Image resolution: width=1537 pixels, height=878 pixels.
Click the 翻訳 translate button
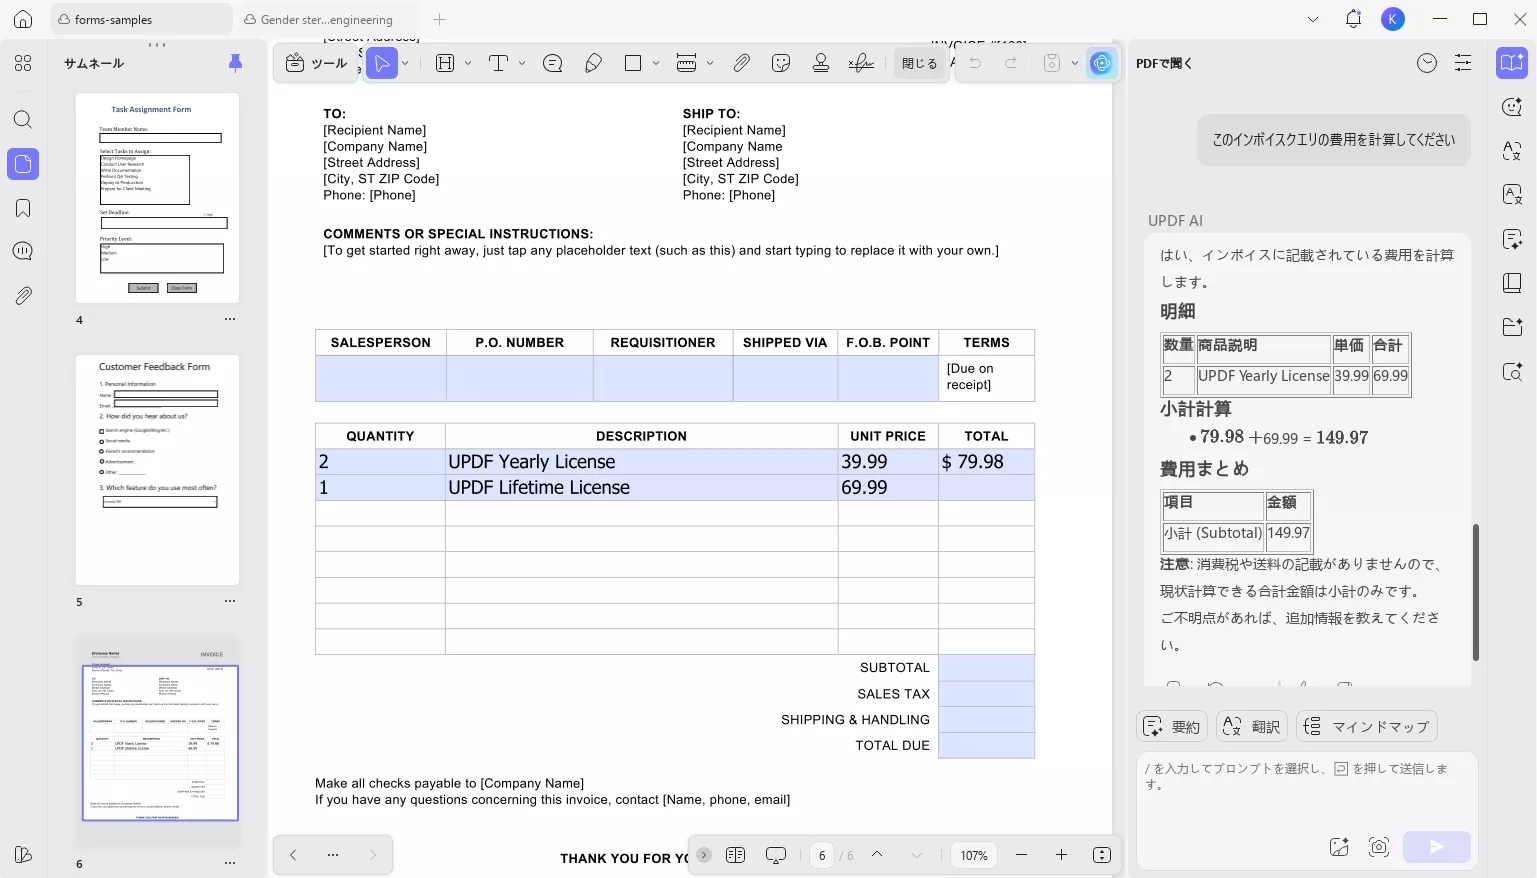[x=1251, y=727]
